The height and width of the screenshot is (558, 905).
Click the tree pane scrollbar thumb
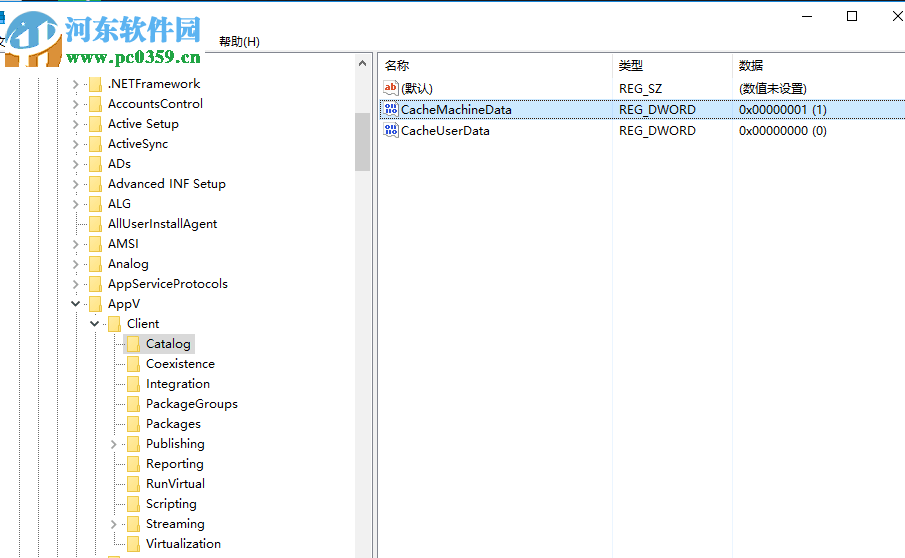click(x=362, y=142)
